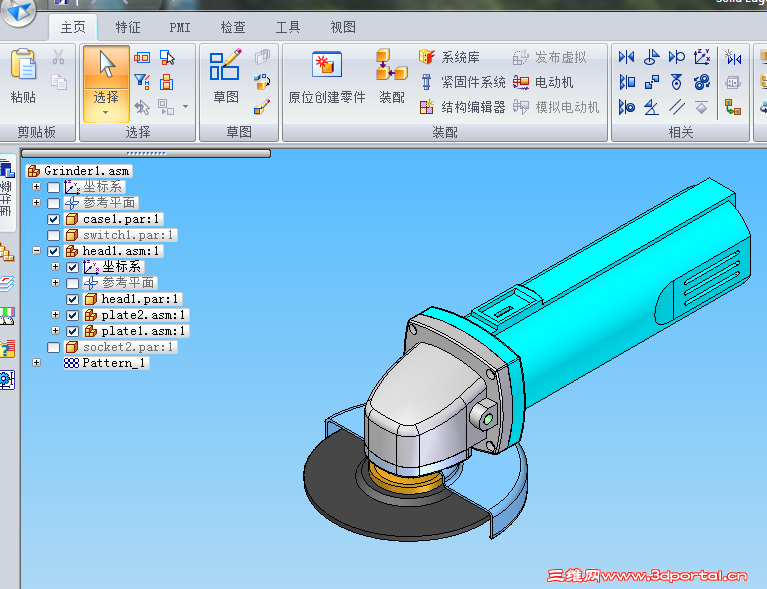
Task: Uncheck plate1.asm:1 checkbox
Action: tap(72, 331)
